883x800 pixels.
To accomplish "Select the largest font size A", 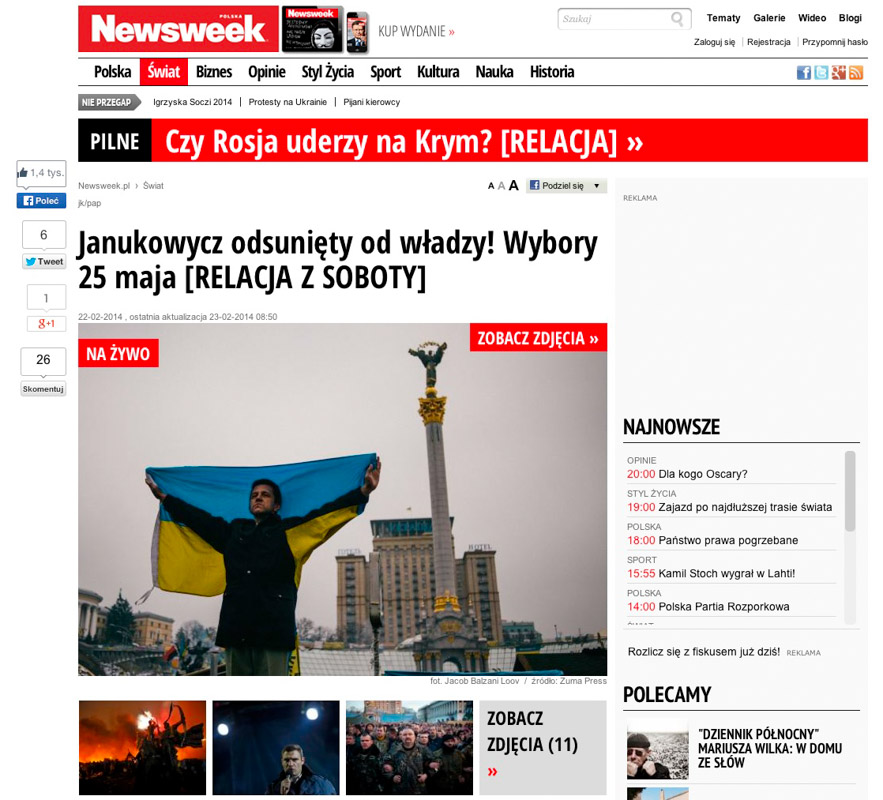I will click(x=514, y=185).
